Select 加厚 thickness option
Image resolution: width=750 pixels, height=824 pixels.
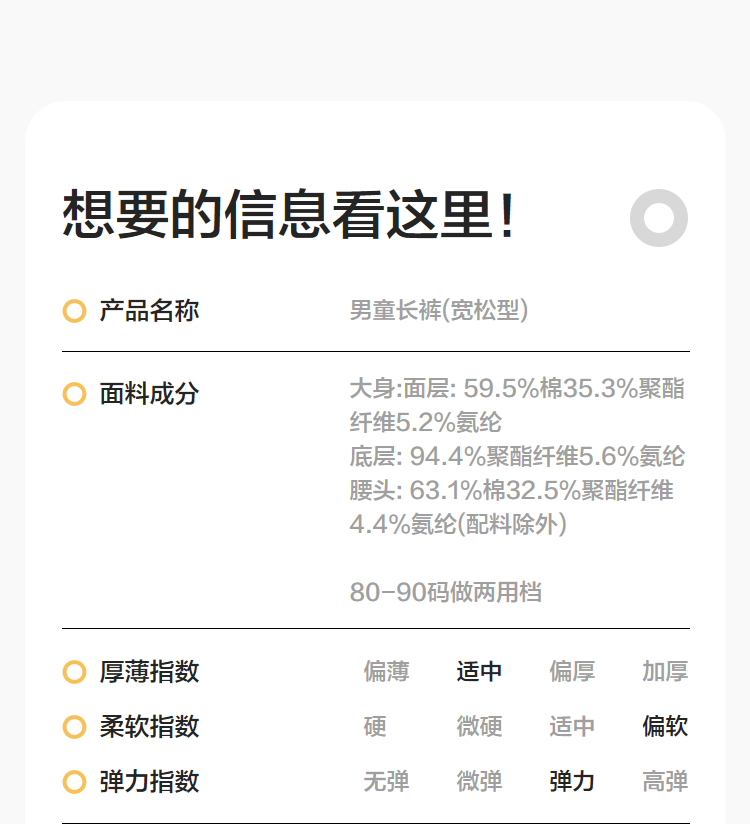coord(665,672)
